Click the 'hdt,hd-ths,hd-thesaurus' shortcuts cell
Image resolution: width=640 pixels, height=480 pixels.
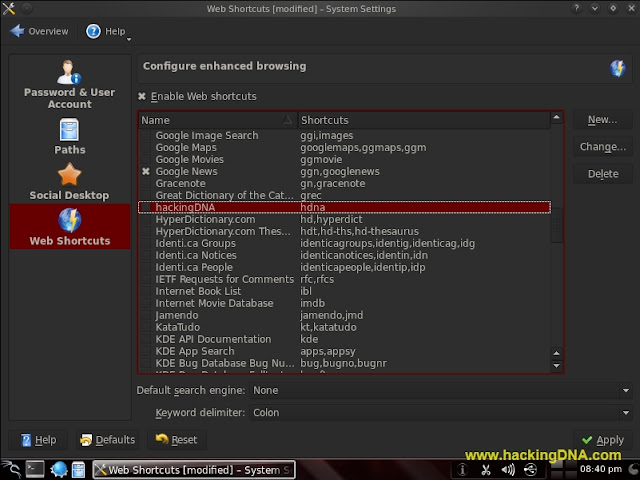(359, 231)
